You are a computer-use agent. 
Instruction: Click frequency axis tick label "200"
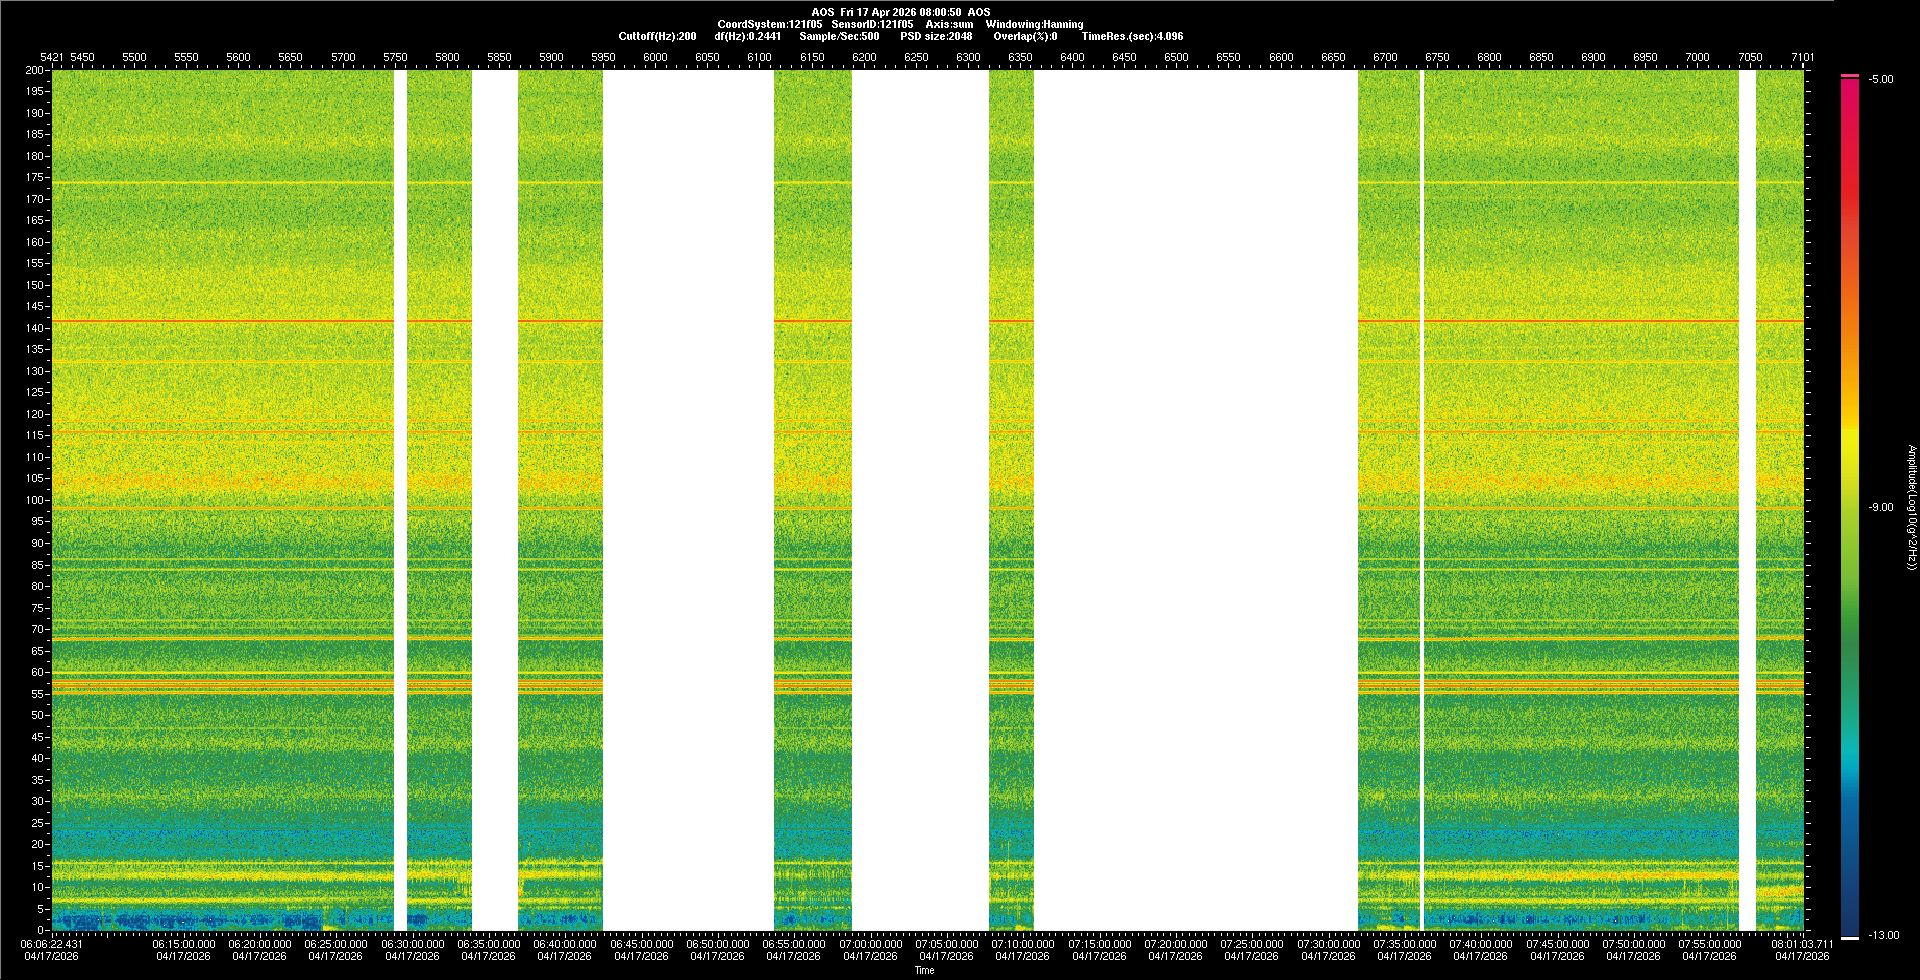coord(35,70)
